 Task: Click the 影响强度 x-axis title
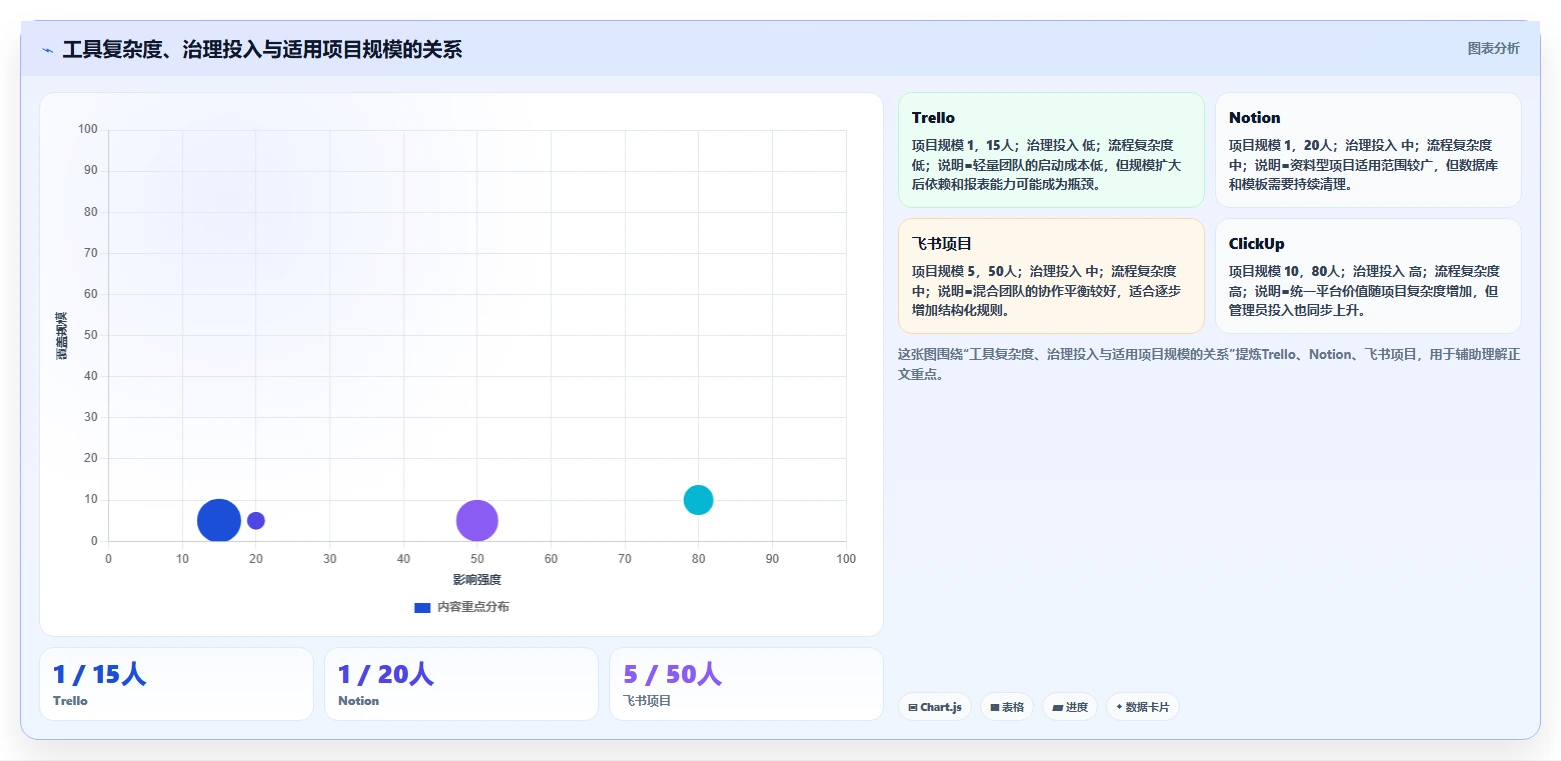(x=477, y=579)
